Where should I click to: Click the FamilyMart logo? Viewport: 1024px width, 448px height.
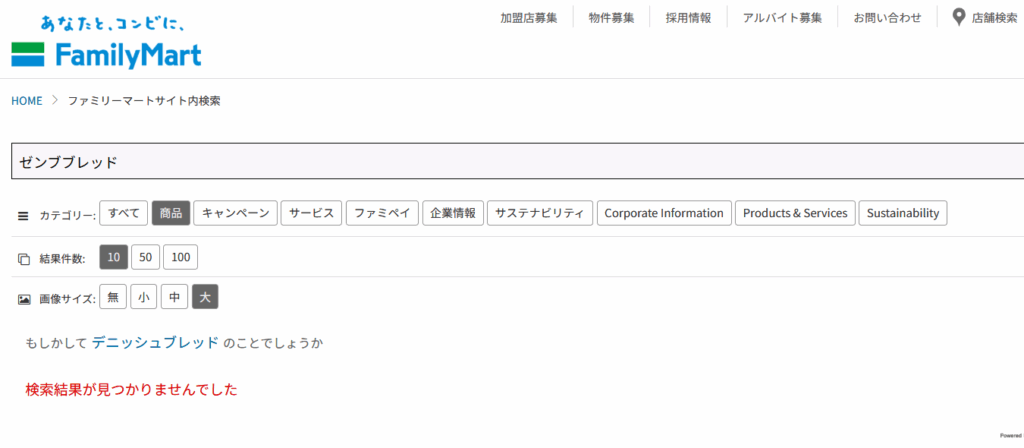click(x=106, y=42)
